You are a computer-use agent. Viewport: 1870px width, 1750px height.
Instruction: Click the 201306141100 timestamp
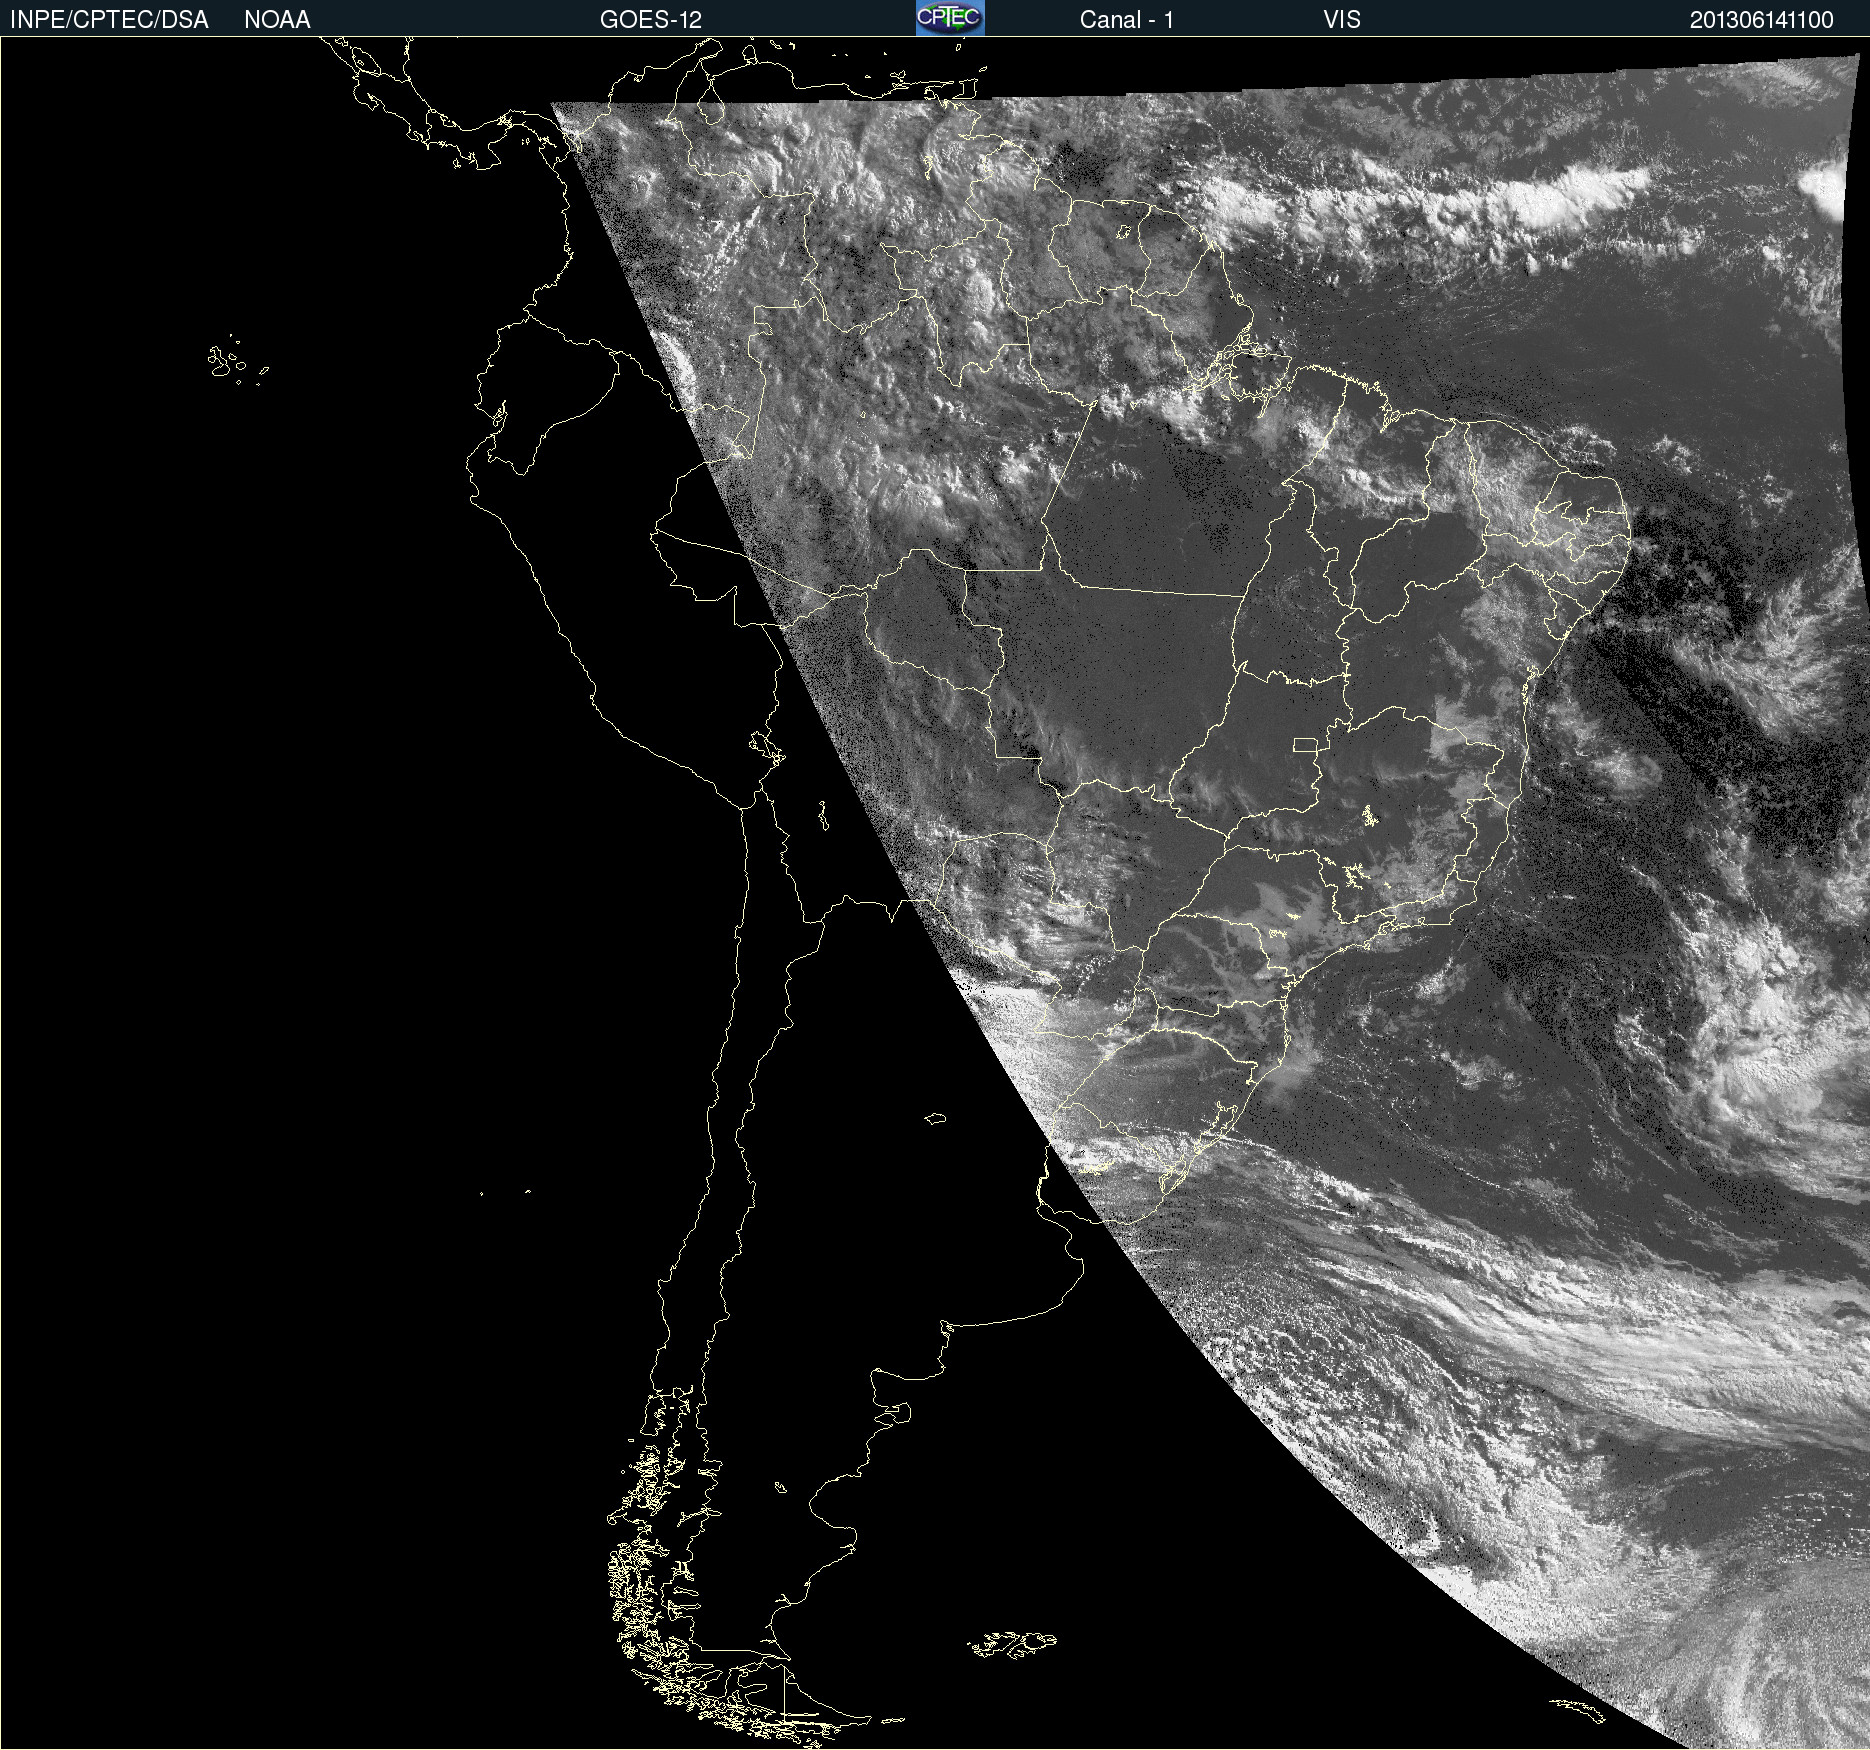point(1762,20)
